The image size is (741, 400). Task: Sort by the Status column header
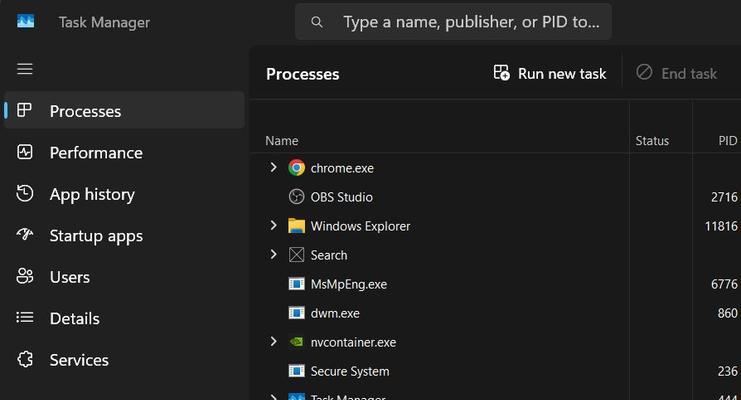click(x=652, y=140)
